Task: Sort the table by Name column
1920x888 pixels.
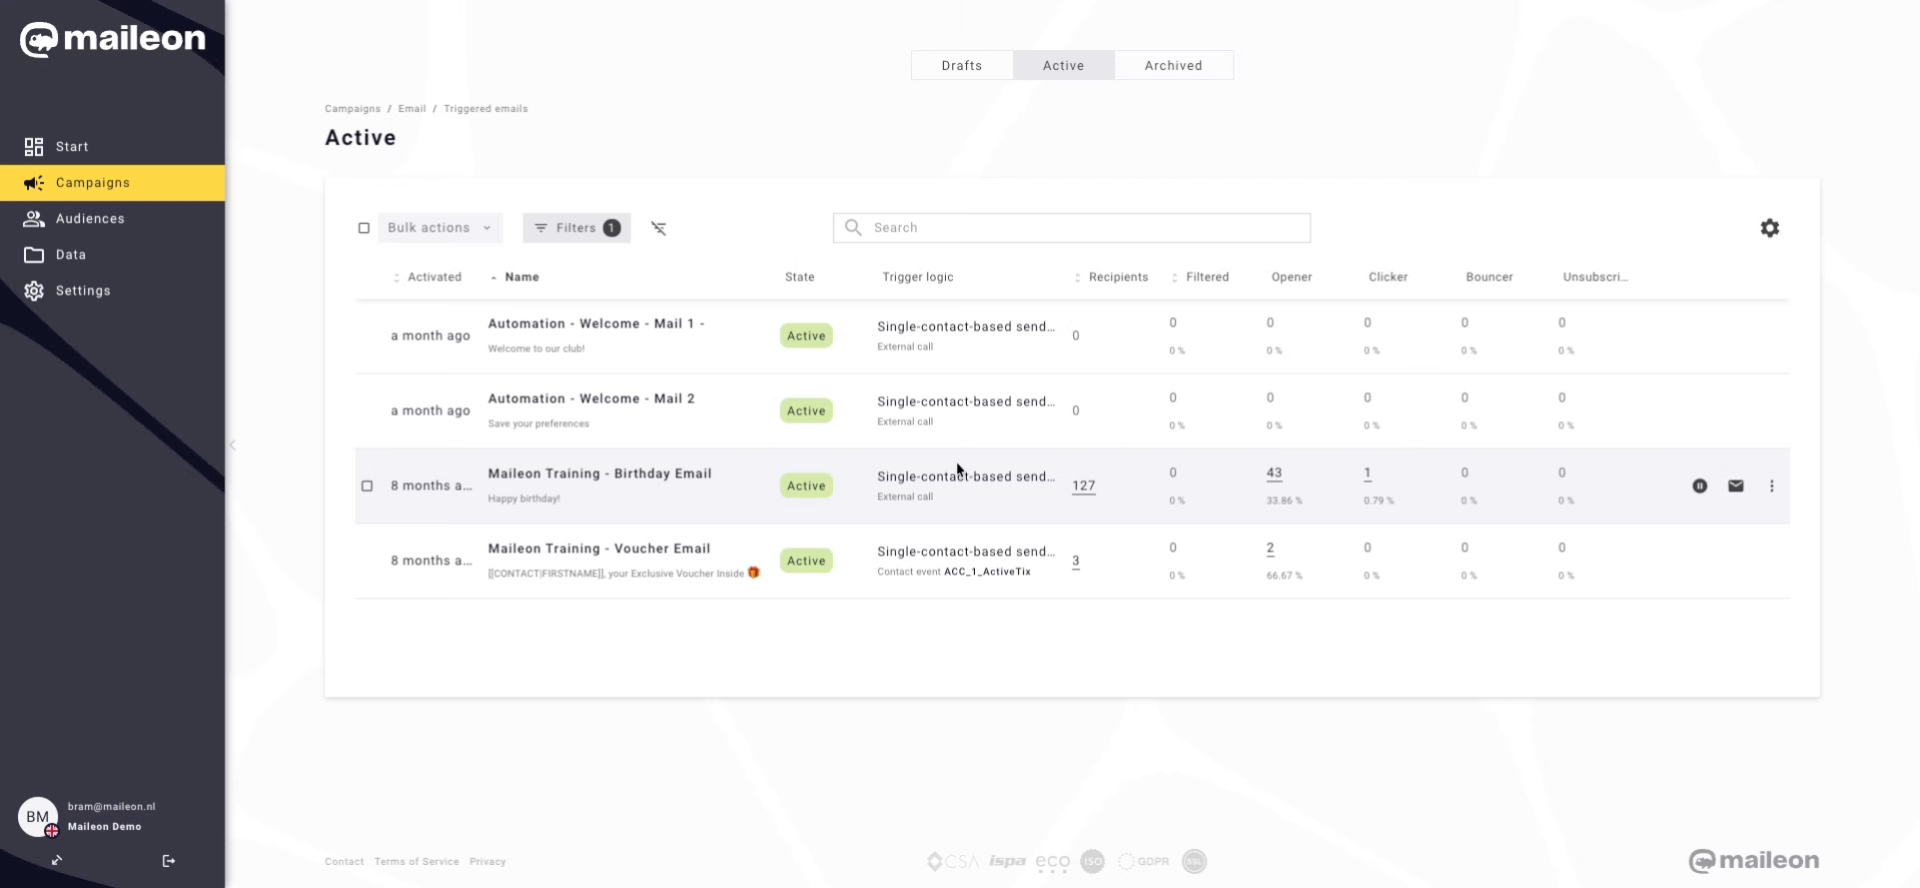Action: (521, 277)
